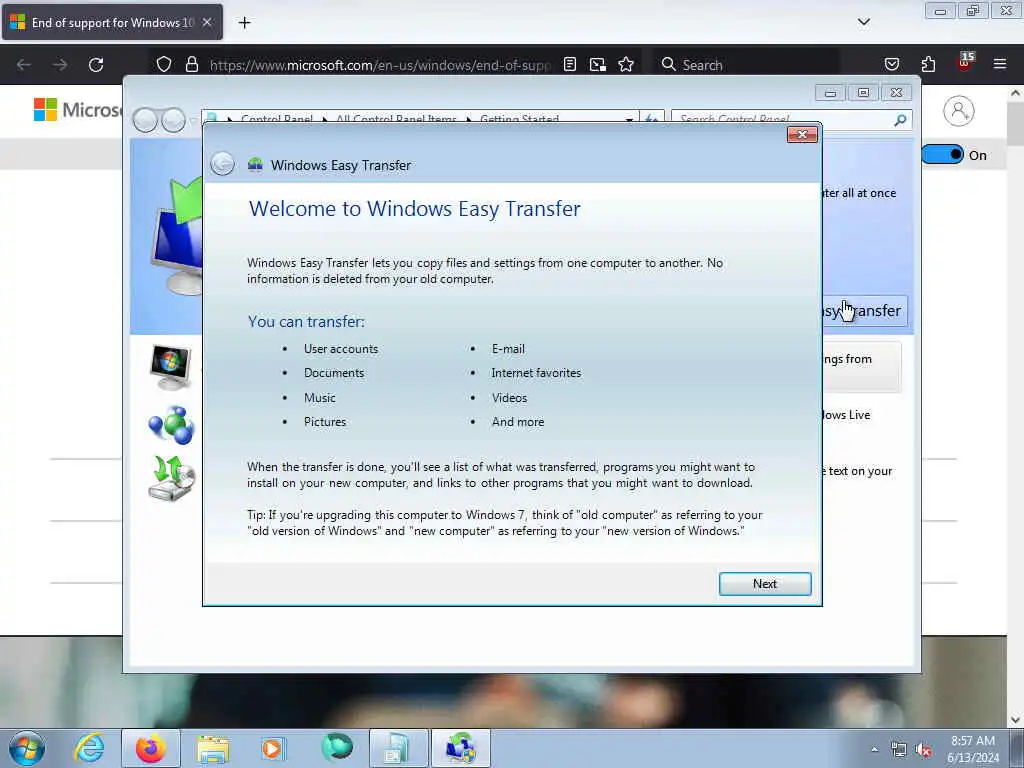Open Internet Explorer from taskbar
This screenshot has width=1024, height=768.
point(89,748)
